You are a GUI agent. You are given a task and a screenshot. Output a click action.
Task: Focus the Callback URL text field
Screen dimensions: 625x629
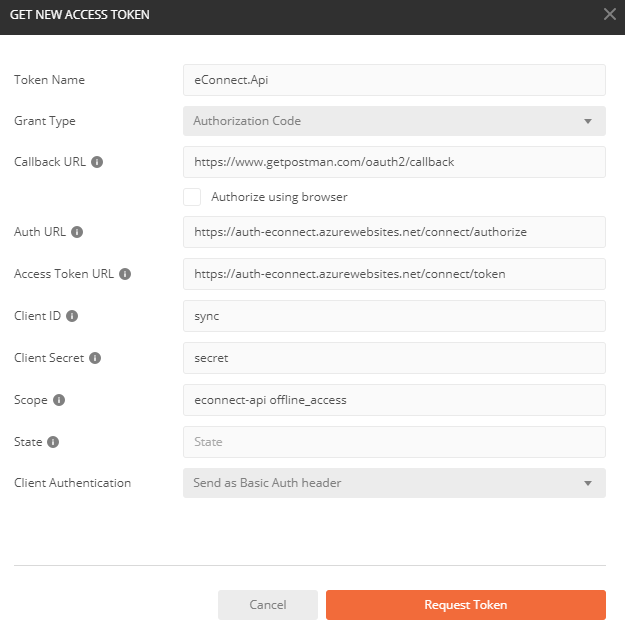click(394, 162)
